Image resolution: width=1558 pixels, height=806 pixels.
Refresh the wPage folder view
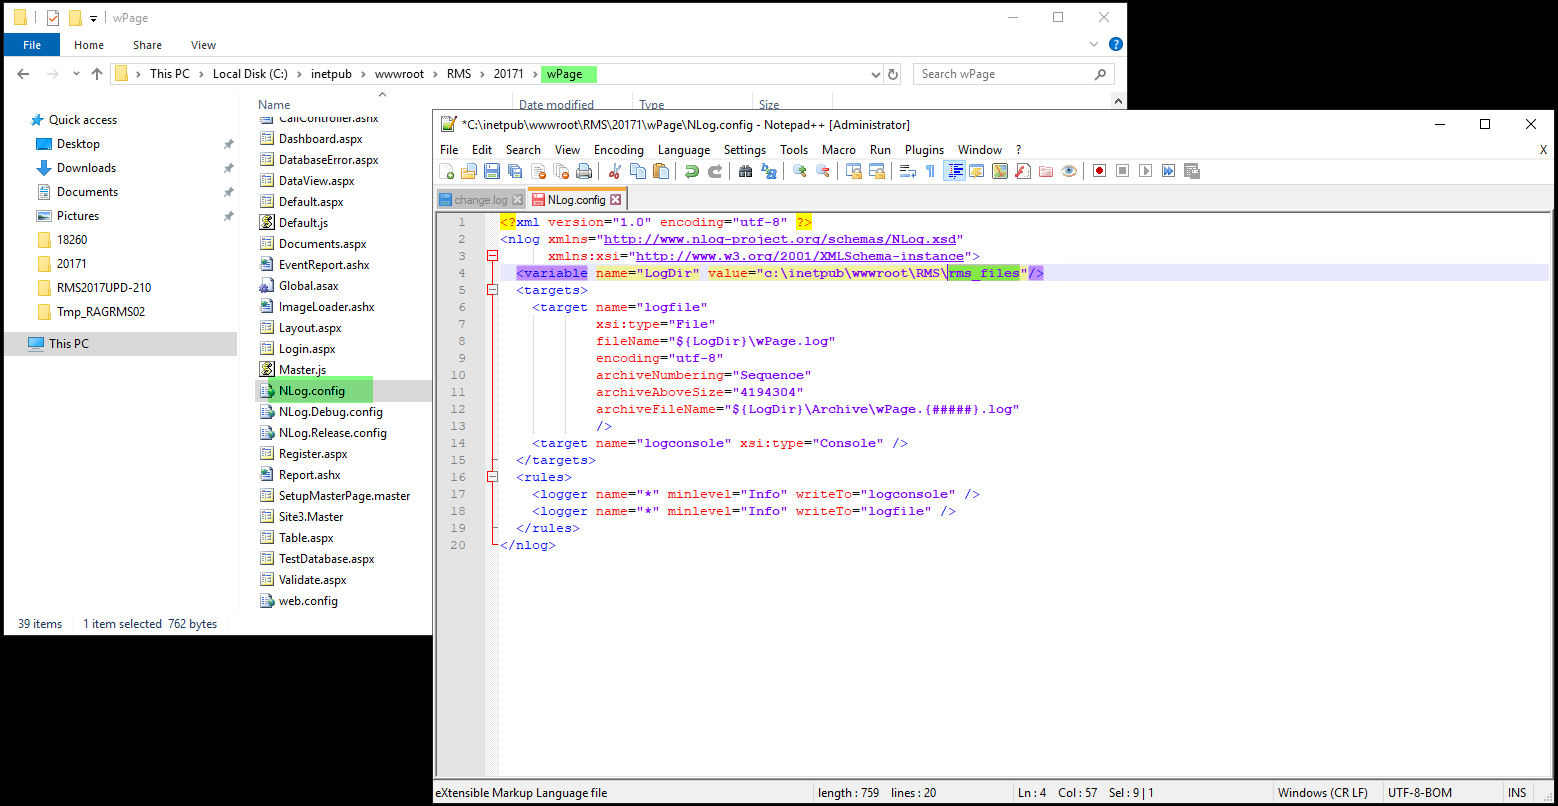893,74
